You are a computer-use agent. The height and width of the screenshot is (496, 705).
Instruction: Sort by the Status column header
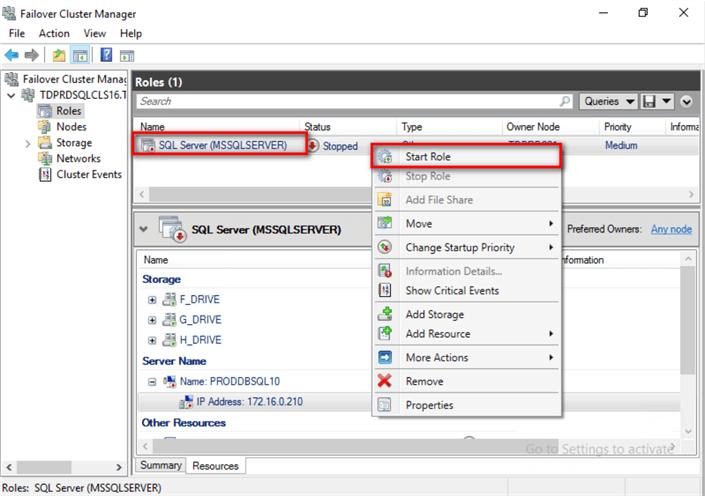point(348,127)
